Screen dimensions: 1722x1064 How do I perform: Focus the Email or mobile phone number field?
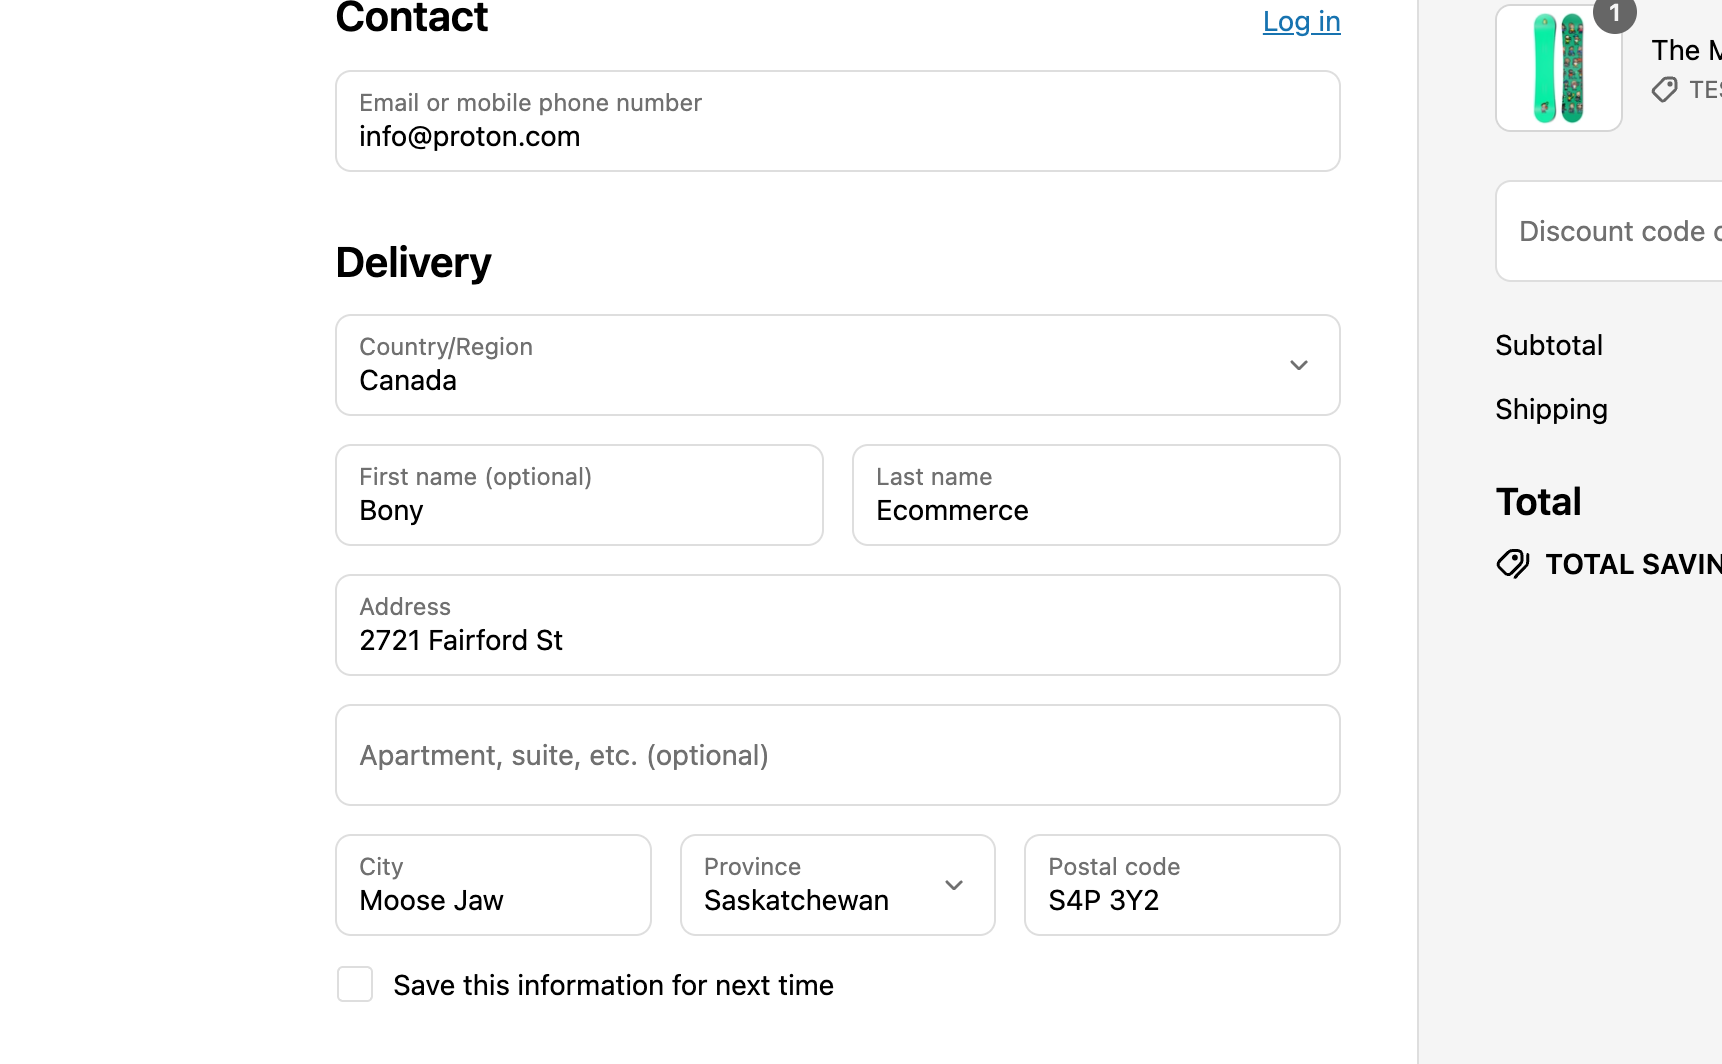click(x=837, y=122)
